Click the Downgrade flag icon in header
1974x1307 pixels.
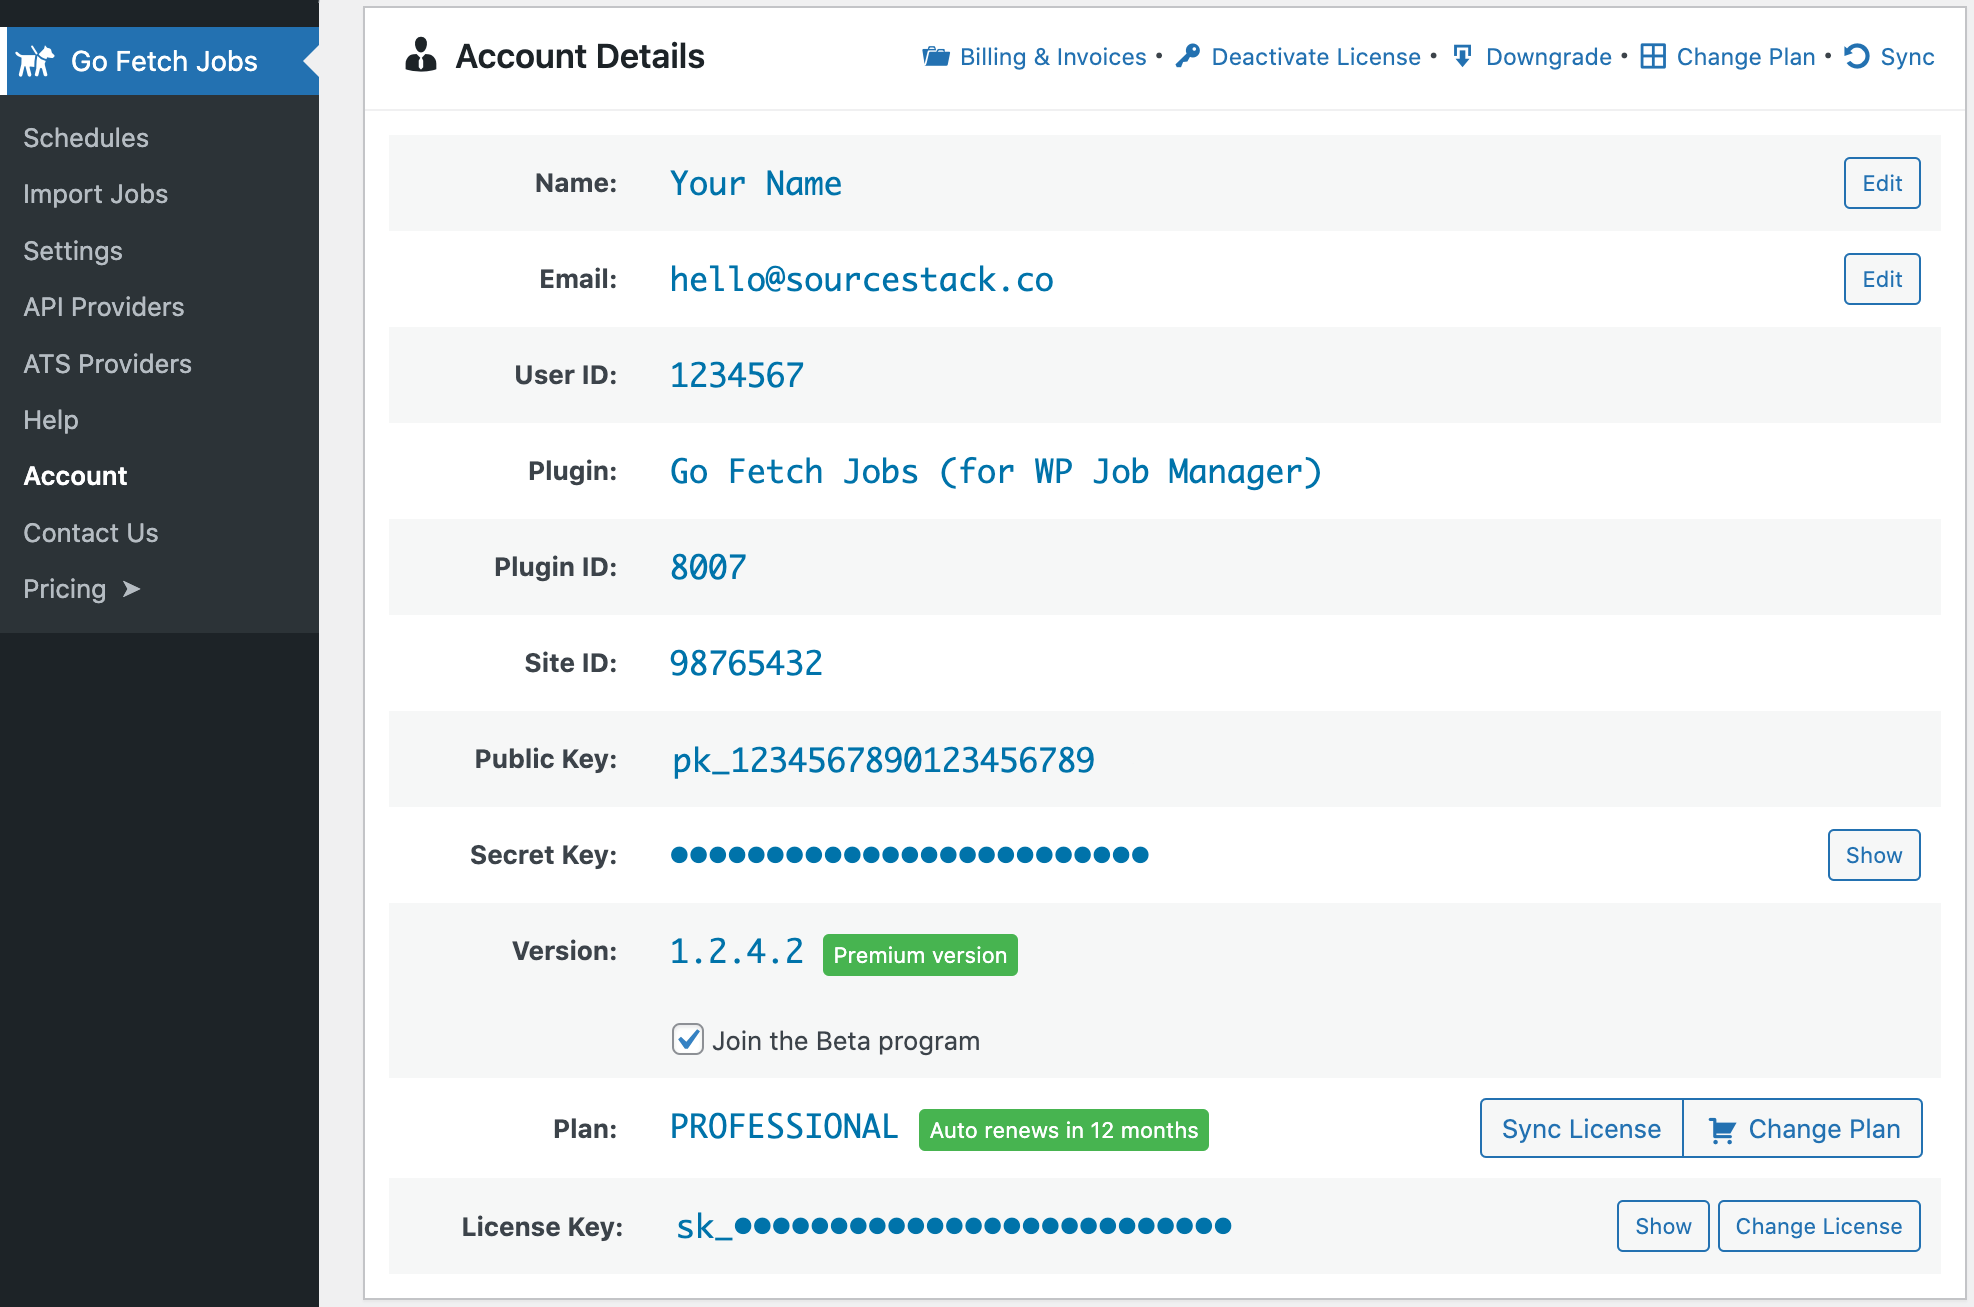pyautogui.click(x=1462, y=57)
